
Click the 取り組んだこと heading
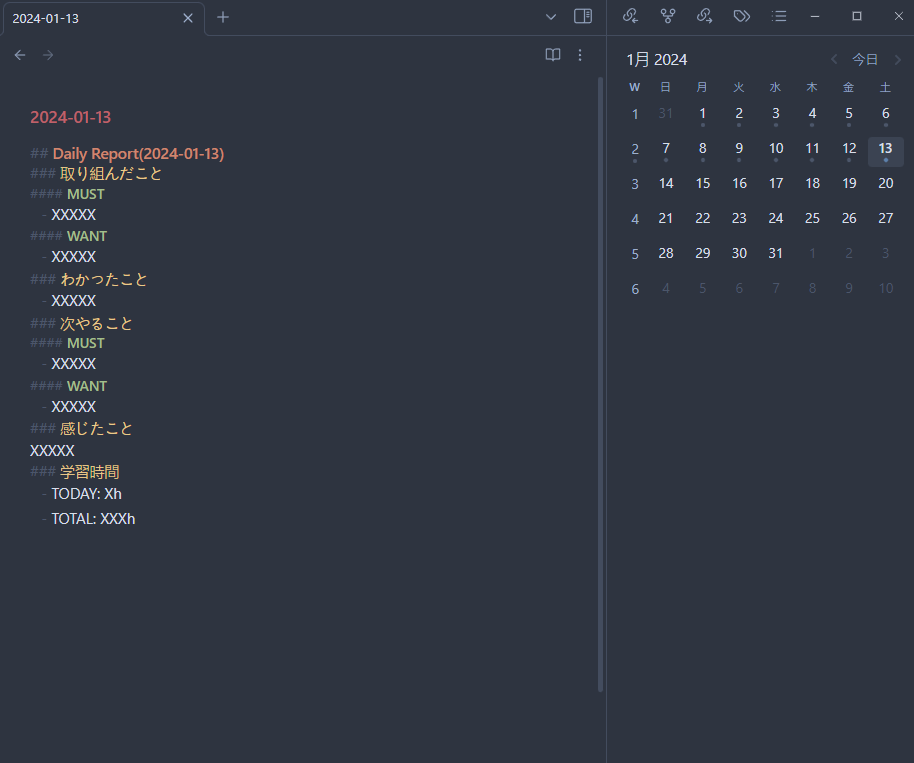111,174
